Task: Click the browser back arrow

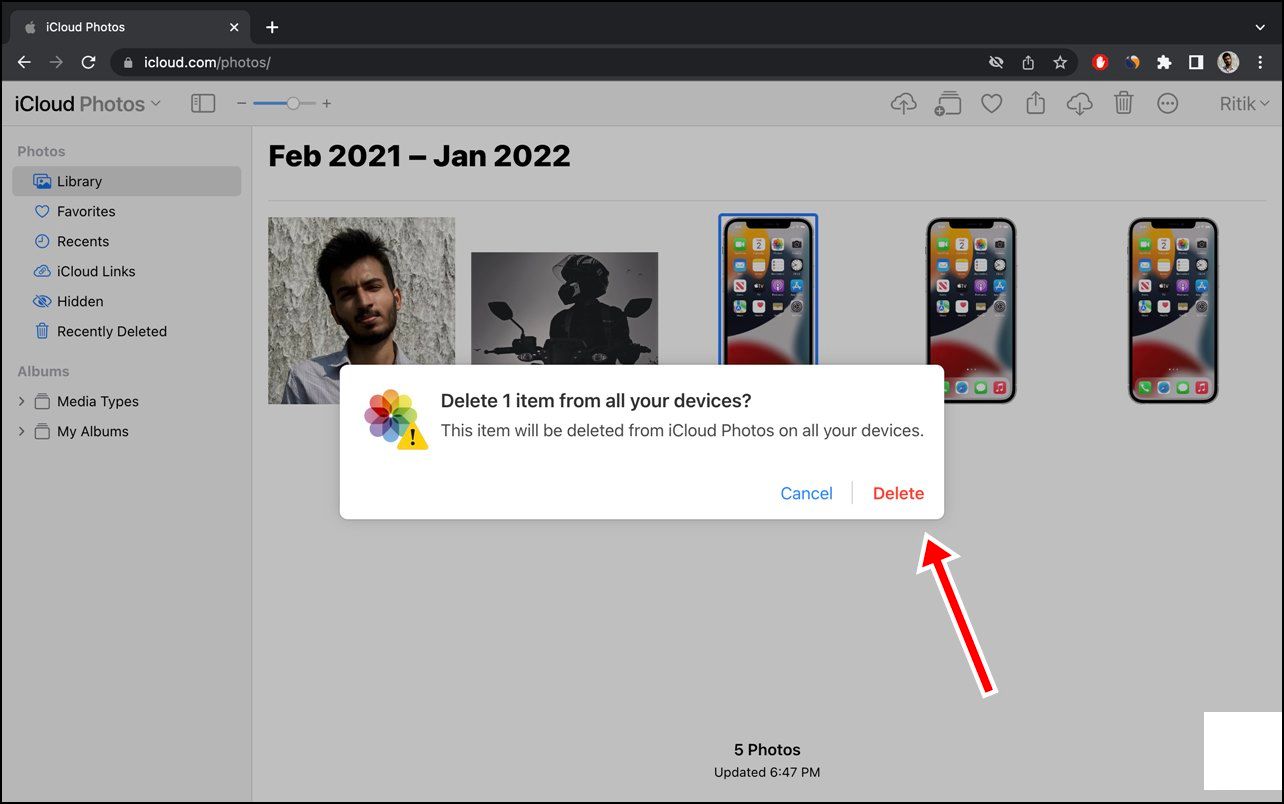Action: click(24, 62)
